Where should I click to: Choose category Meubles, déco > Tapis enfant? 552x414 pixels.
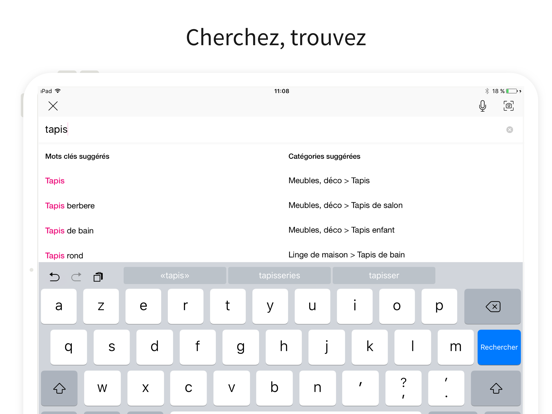(341, 230)
